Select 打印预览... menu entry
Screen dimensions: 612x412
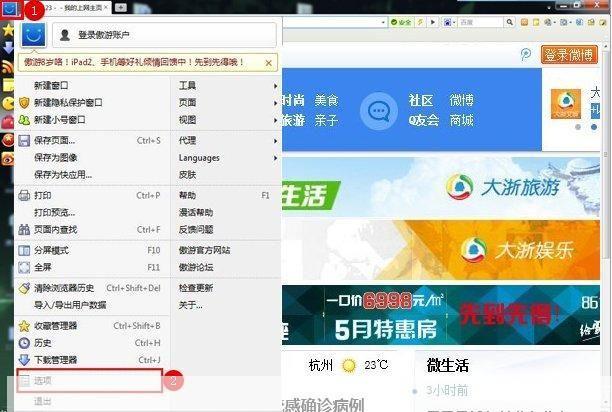[55, 213]
